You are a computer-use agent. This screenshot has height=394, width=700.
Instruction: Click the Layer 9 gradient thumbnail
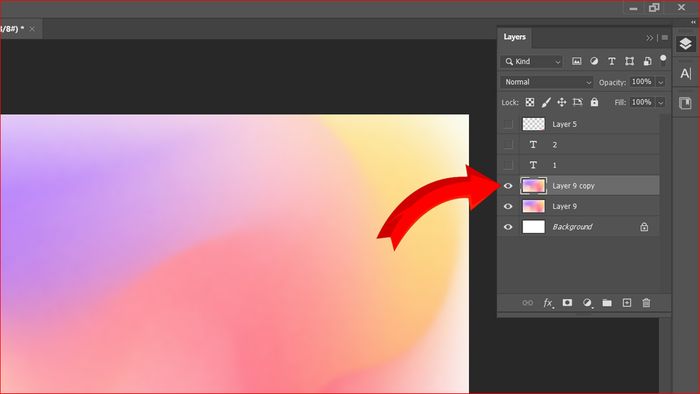pyautogui.click(x=533, y=206)
